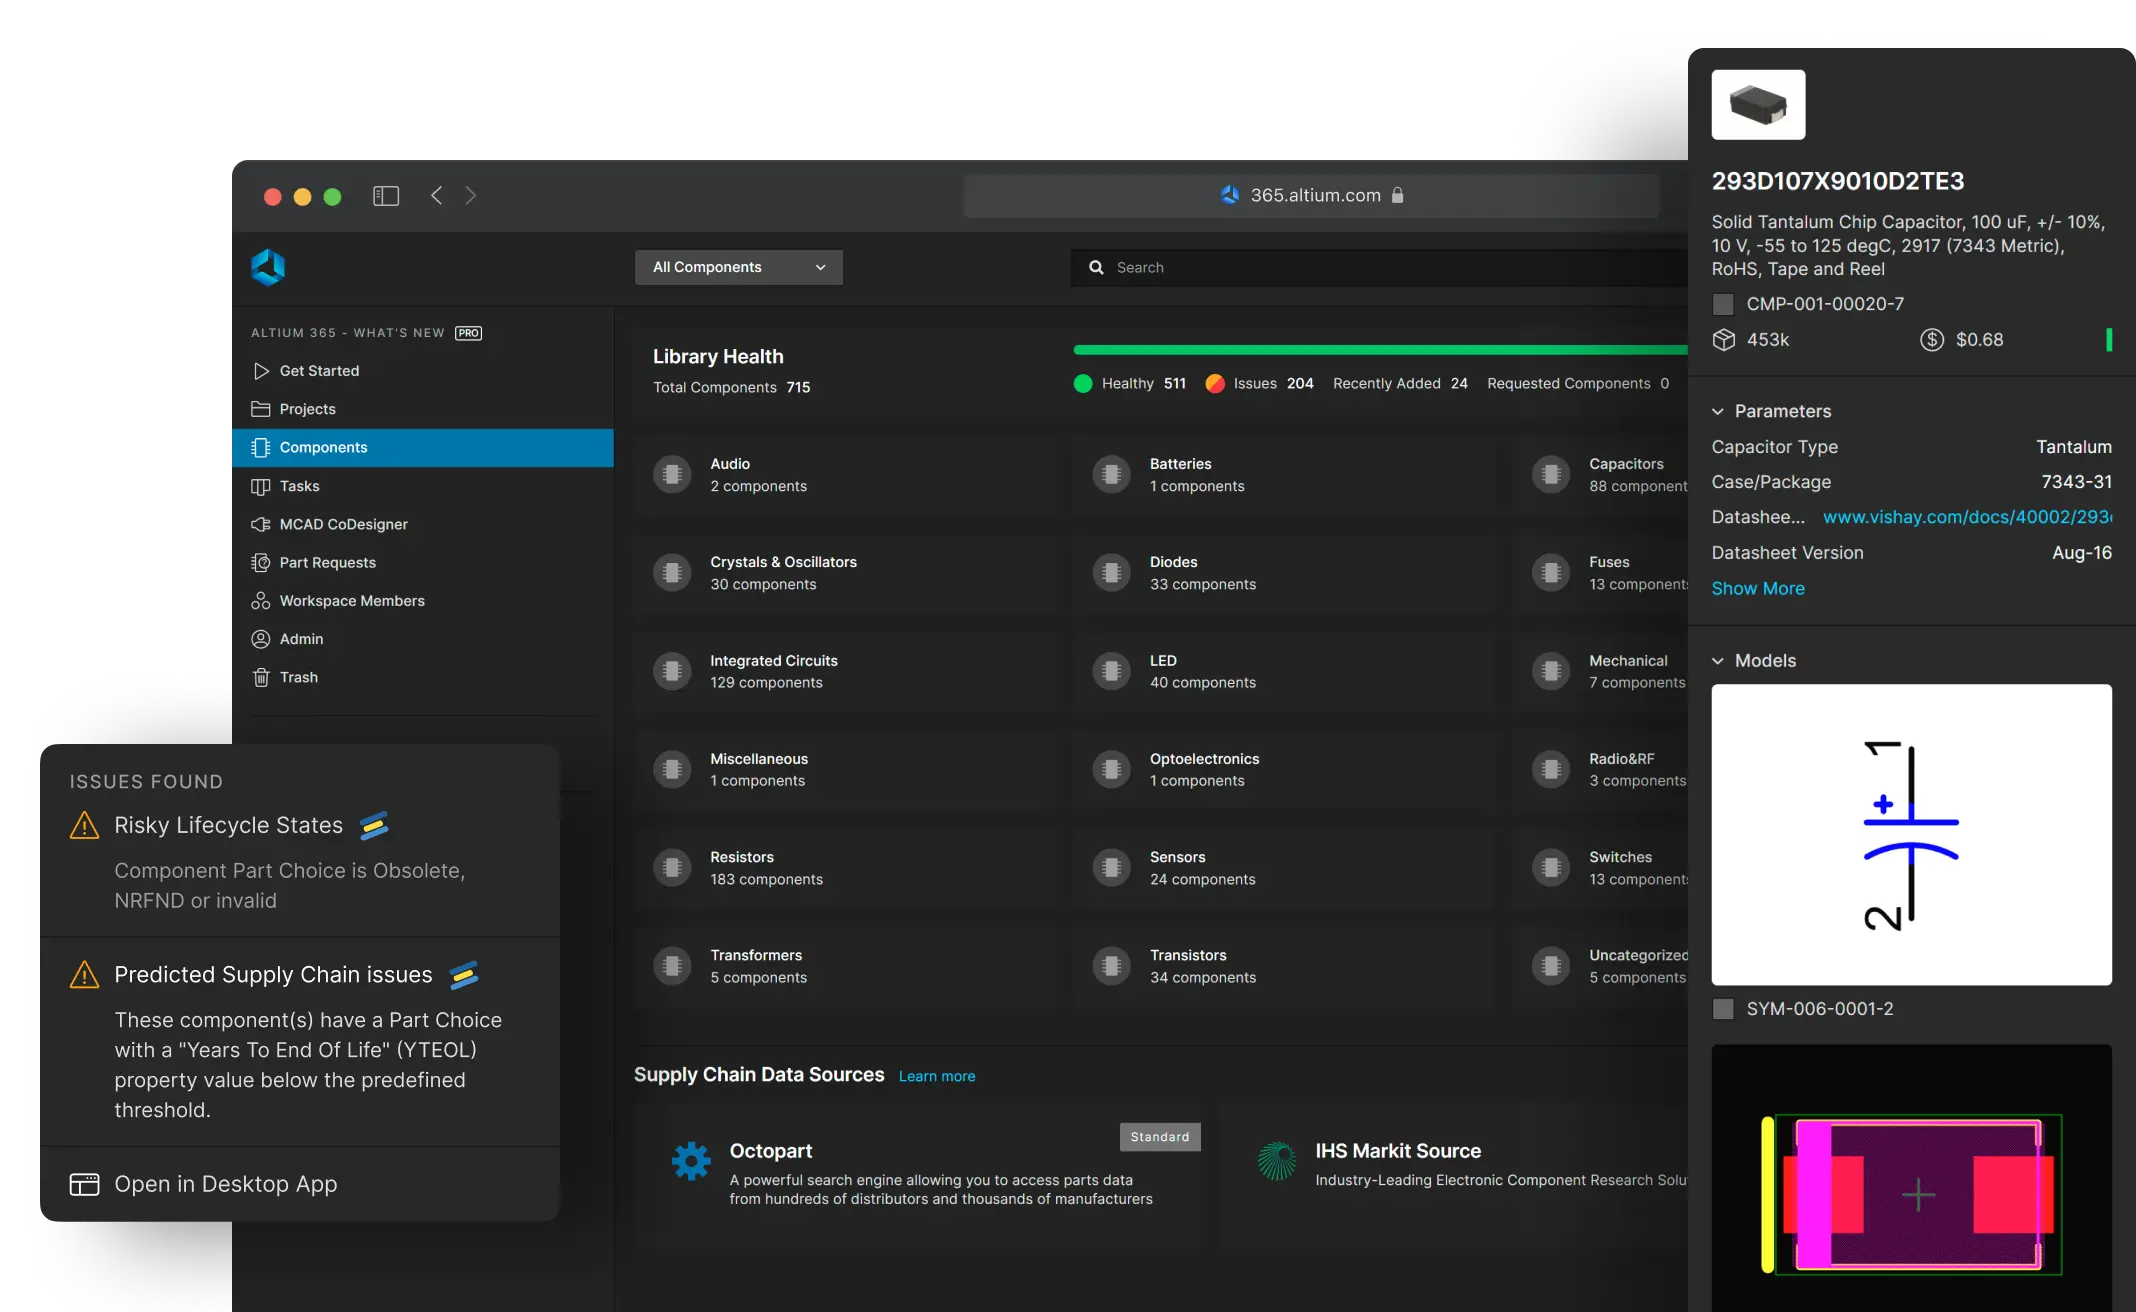Click part number 293D107X9010D2TE3 title
The image size is (2136, 1312).
(x=1838, y=181)
